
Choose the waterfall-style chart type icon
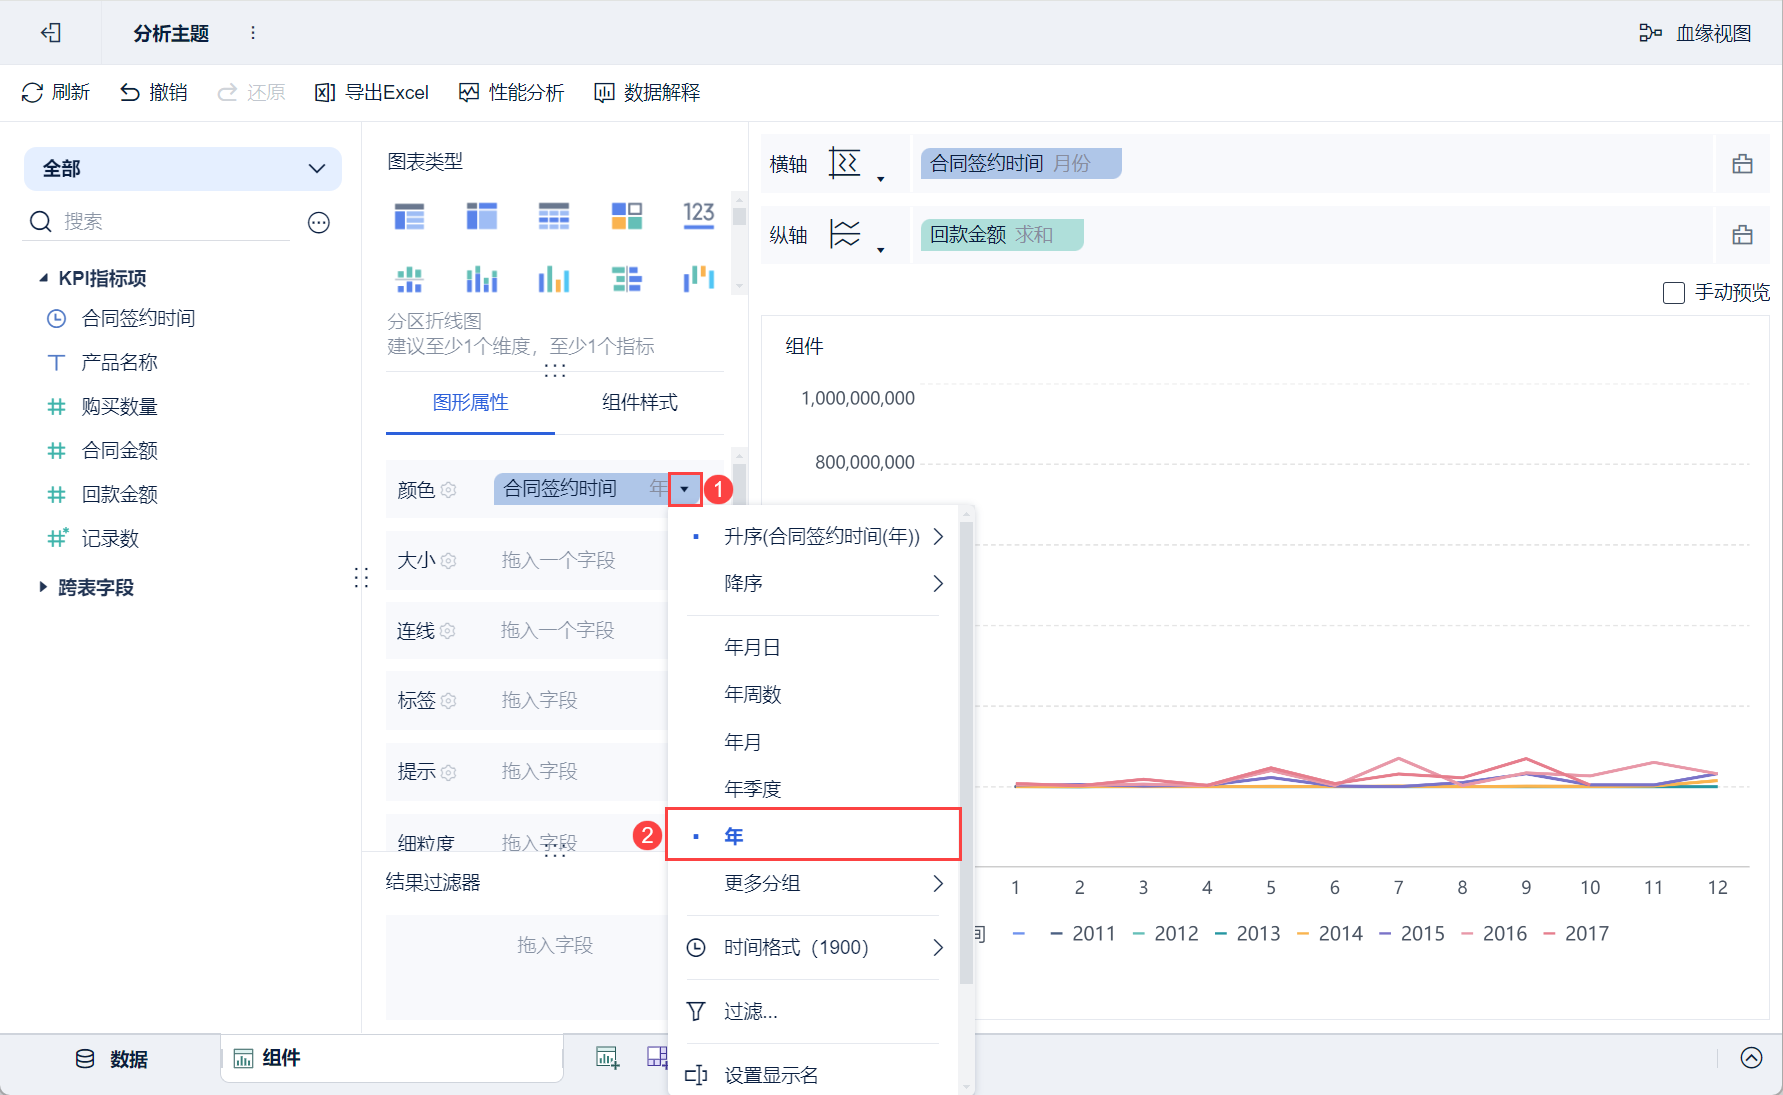coord(699,280)
